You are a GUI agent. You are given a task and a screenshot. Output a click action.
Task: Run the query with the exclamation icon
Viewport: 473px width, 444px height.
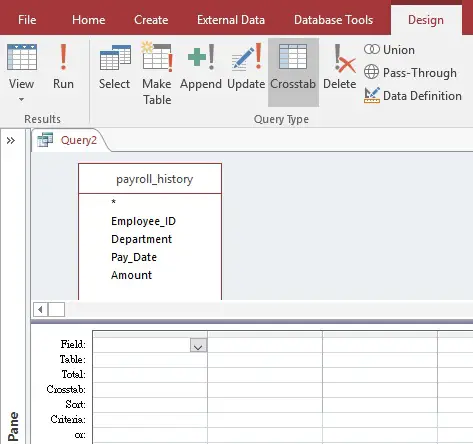point(63,67)
